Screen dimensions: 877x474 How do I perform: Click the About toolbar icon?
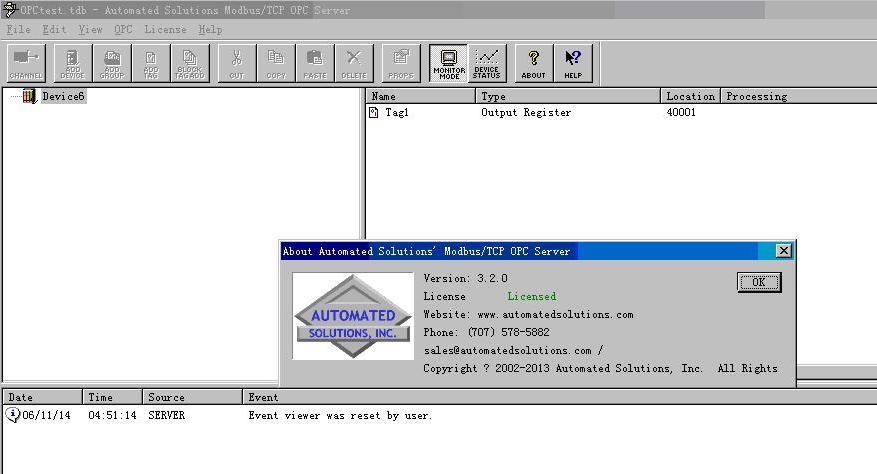click(534, 63)
